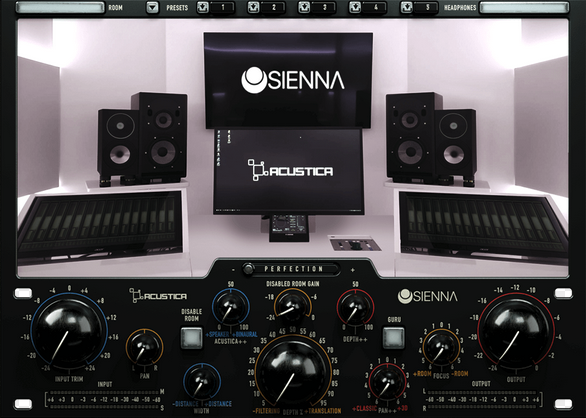Image resolution: width=586 pixels, height=418 pixels.
Task: Click the -ROOM label near Focus
Action: [460, 374]
